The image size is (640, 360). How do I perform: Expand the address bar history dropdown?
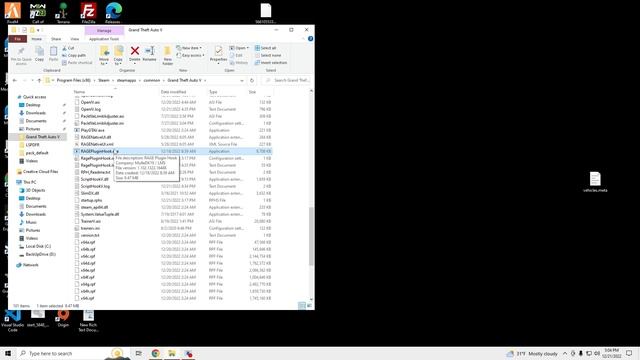(x=242, y=80)
